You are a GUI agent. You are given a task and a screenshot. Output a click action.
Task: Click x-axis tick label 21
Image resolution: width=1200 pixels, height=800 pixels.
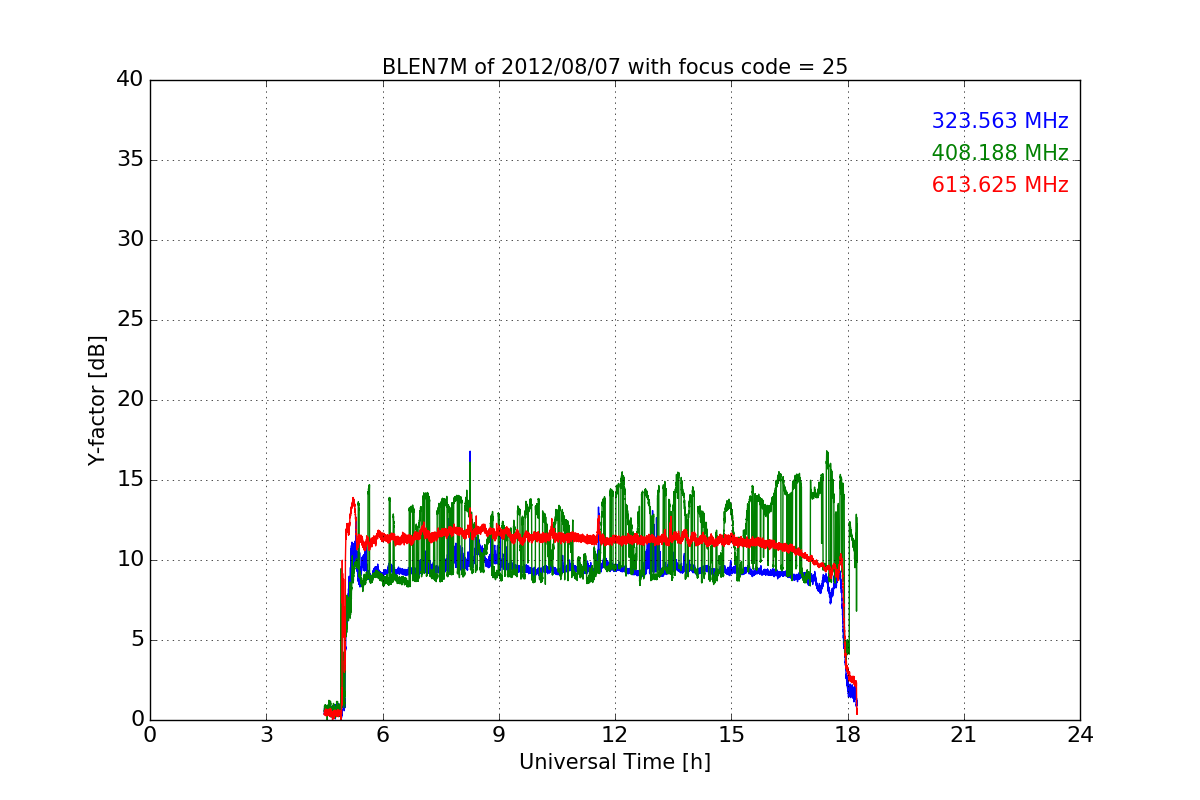pos(964,735)
